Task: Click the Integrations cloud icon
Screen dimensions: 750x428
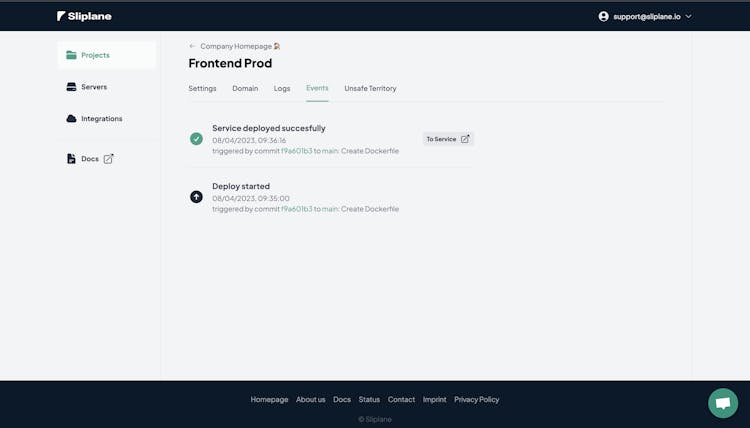Action: 71,119
